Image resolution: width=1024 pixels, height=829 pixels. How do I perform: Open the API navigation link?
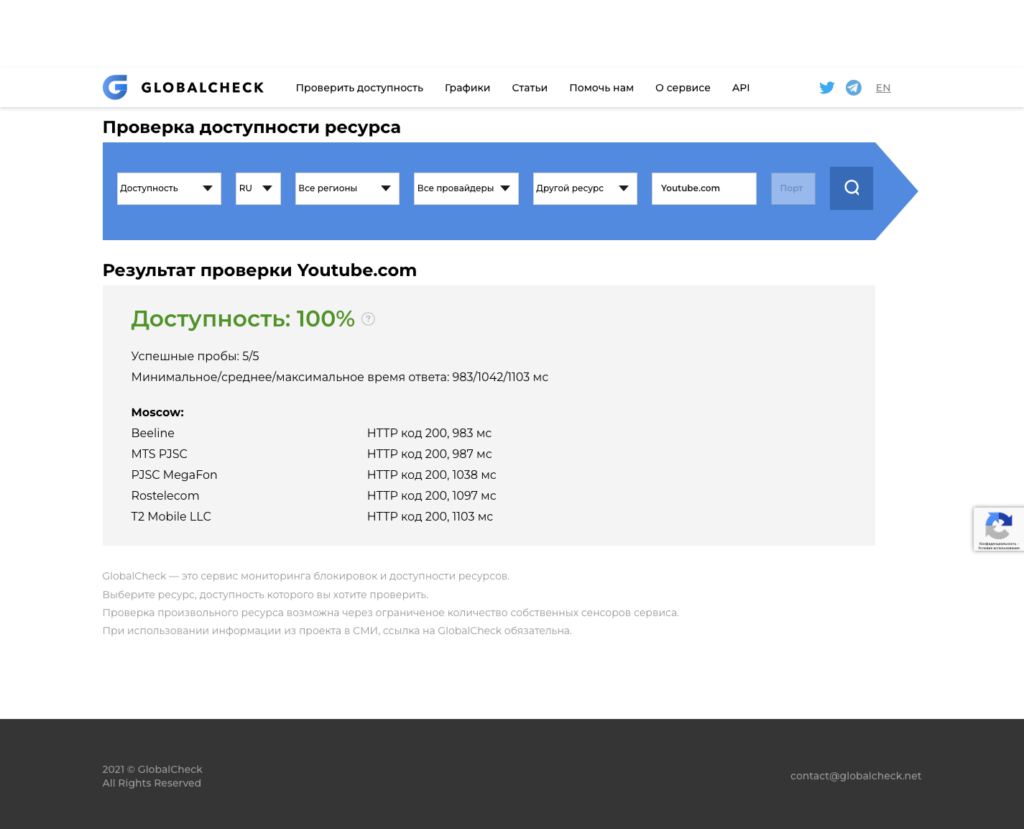[x=740, y=88]
